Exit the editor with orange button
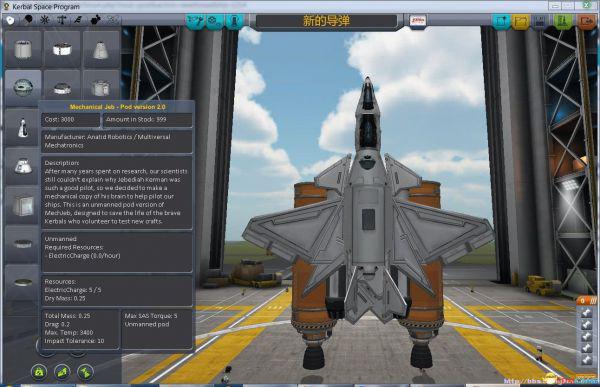This screenshot has width=600, height=387. coord(586,21)
